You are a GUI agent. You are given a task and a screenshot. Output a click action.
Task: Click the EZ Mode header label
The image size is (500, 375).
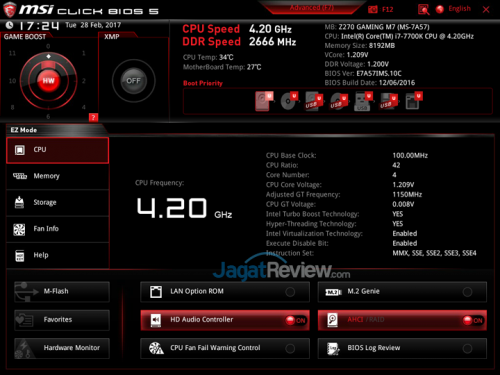click(x=24, y=130)
